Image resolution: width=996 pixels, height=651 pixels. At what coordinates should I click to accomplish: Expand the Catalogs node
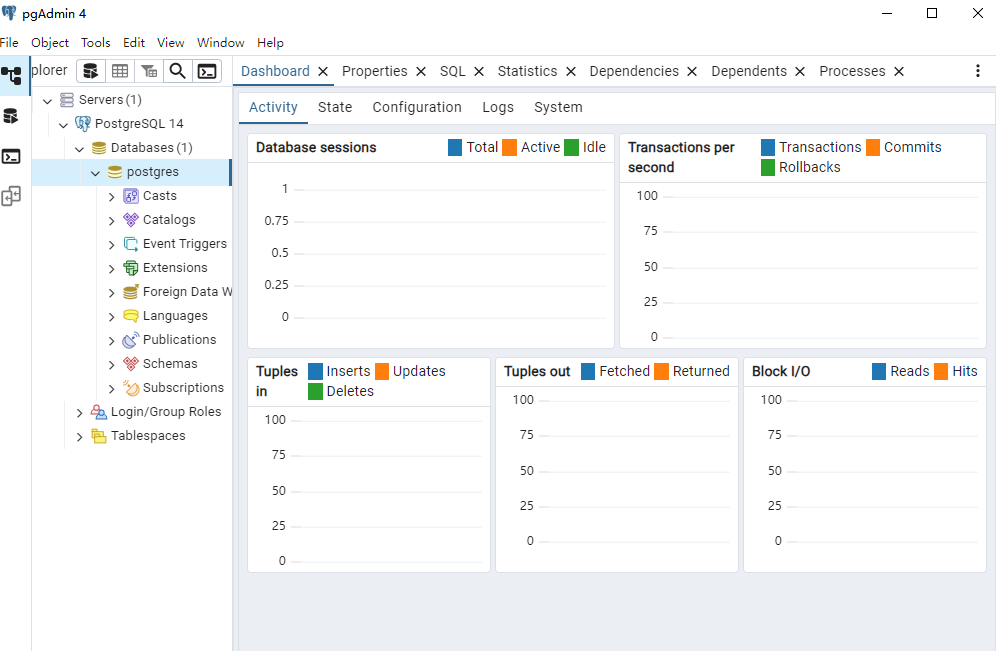coord(111,220)
